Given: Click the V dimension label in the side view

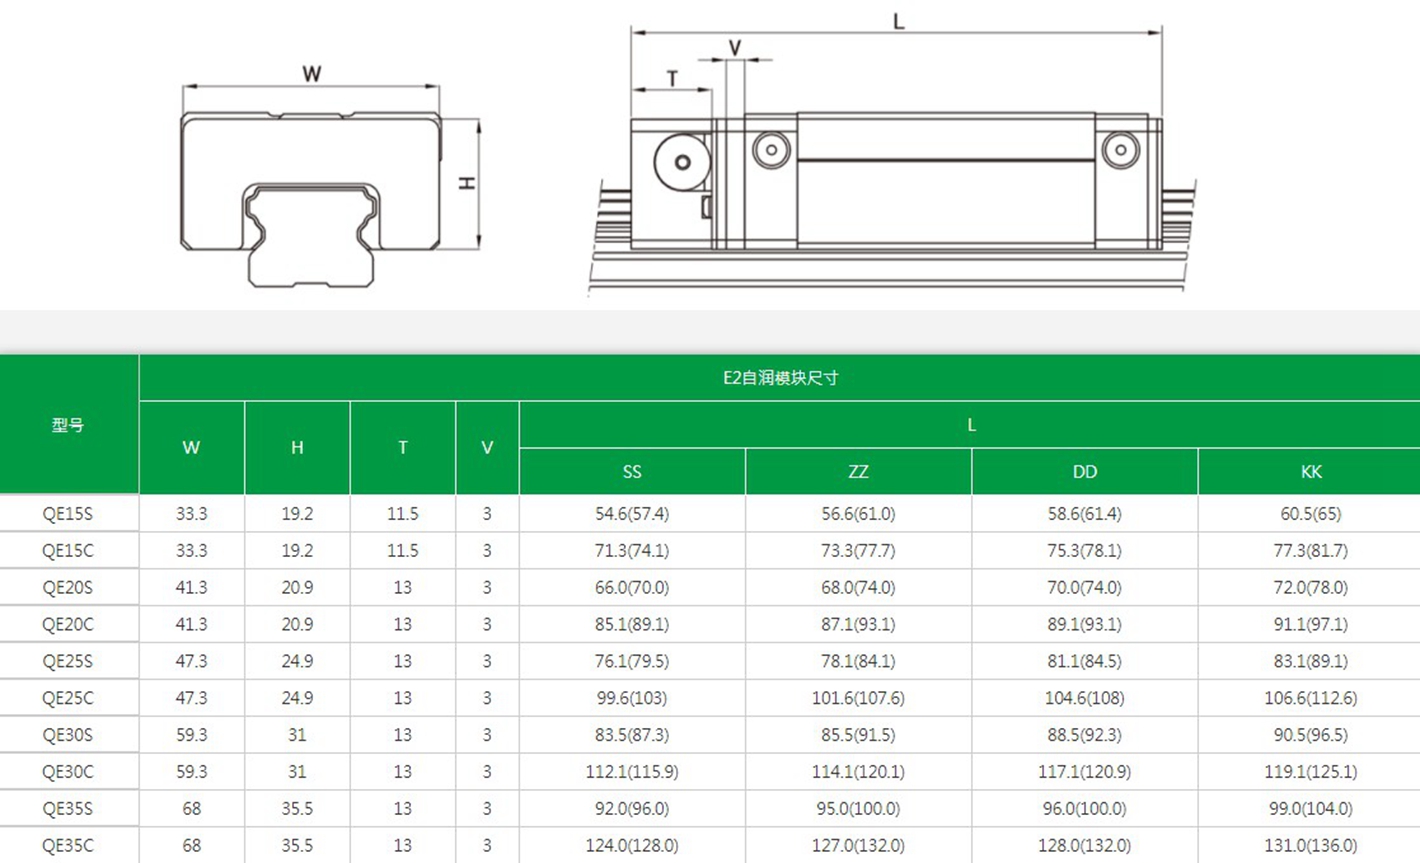Looking at the screenshot, I should pos(735,48).
